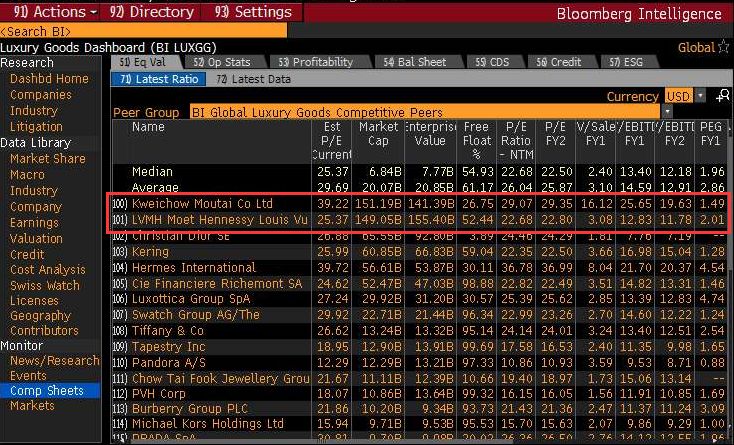Switch to the Profitability tab
This screenshot has width=734, height=445.
(x=316, y=62)
